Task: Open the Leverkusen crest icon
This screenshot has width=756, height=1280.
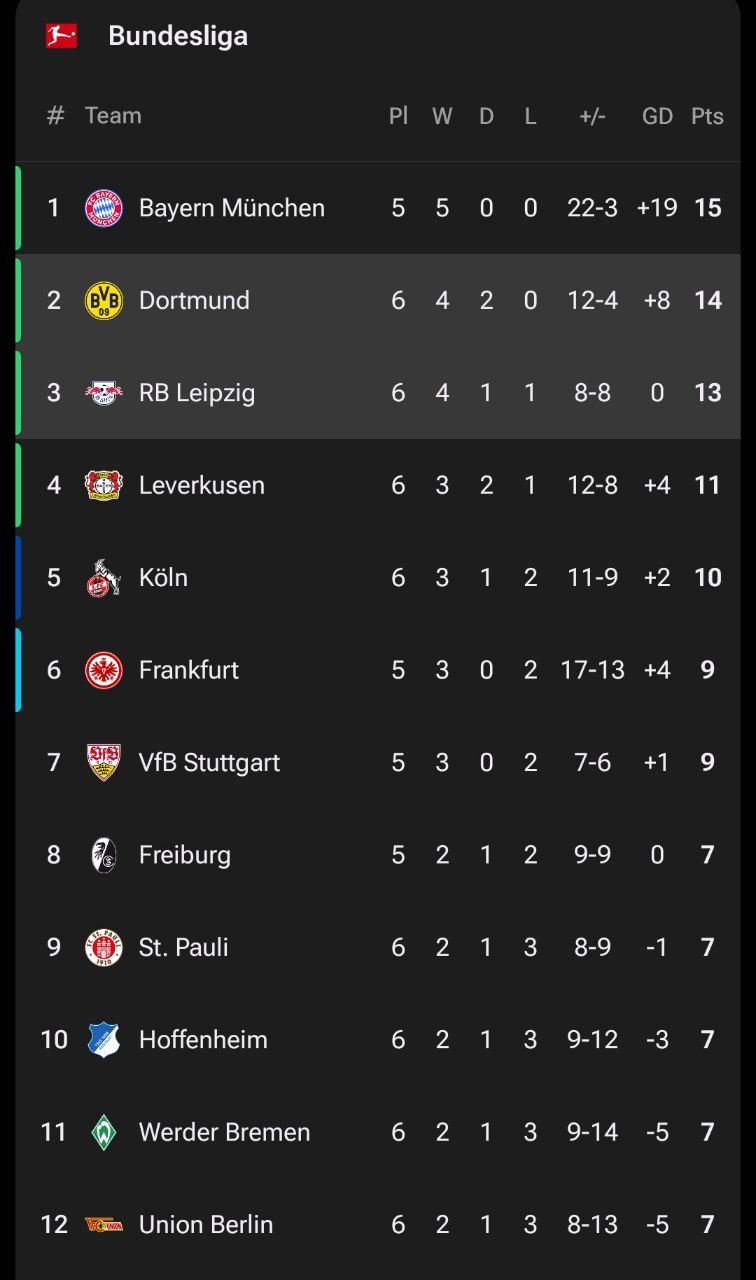Action: click(x=104, y=485)
